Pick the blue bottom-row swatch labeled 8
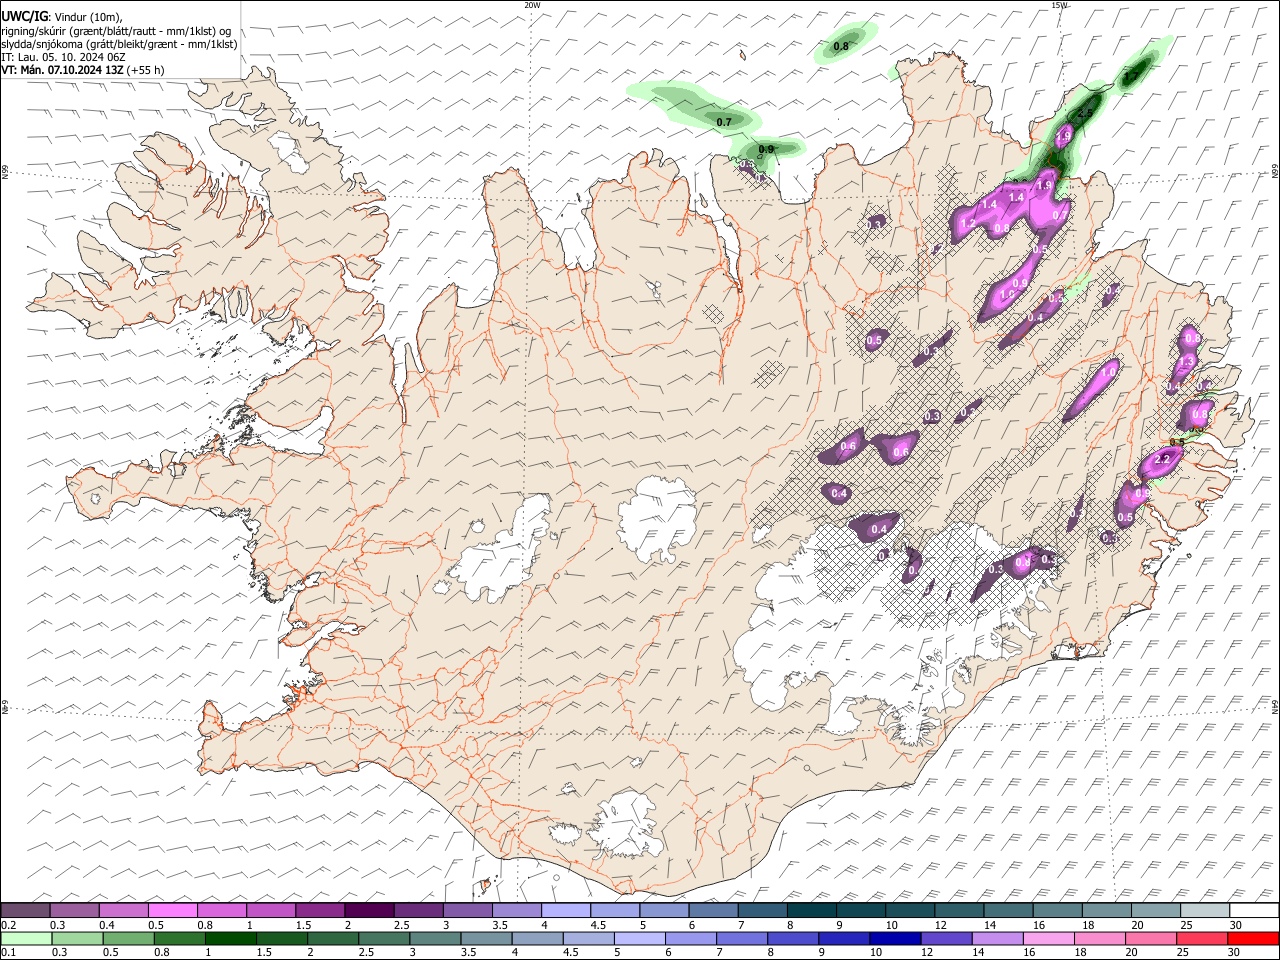Screen dimensions: 1280x960 (793, 938)
